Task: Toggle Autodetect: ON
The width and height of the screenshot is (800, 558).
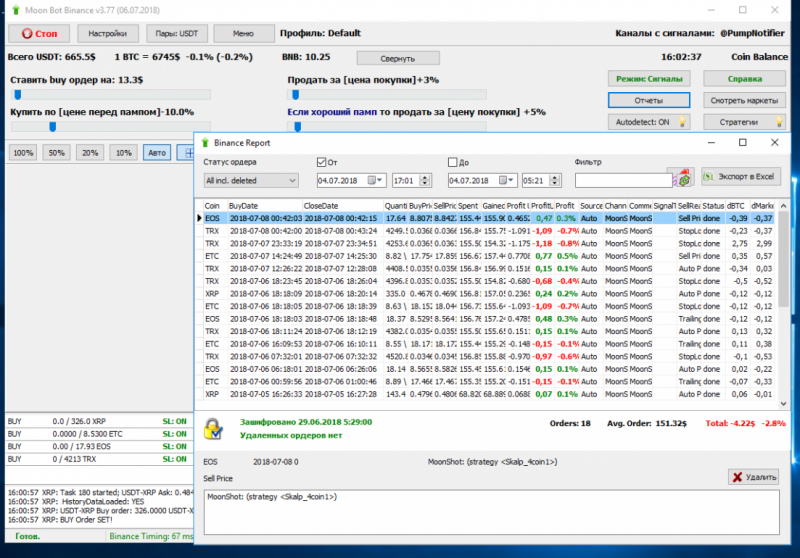Action: click(648, 122)
